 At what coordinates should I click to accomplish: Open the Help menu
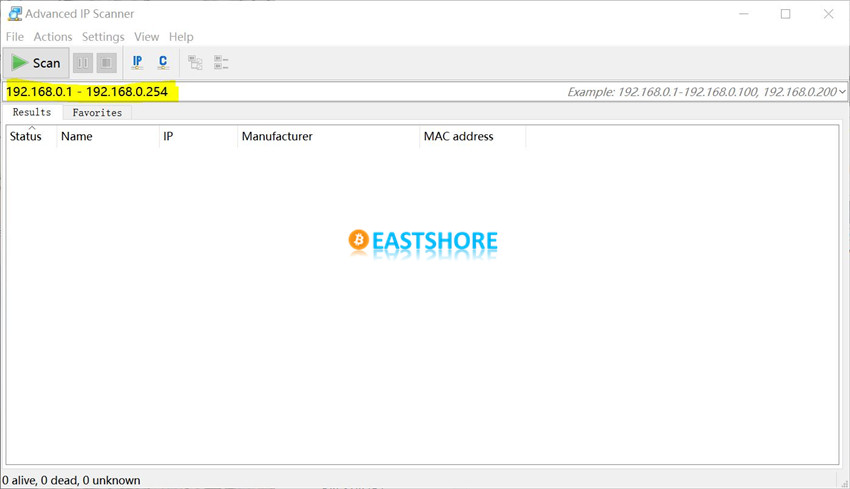click(x=181, y=37)
